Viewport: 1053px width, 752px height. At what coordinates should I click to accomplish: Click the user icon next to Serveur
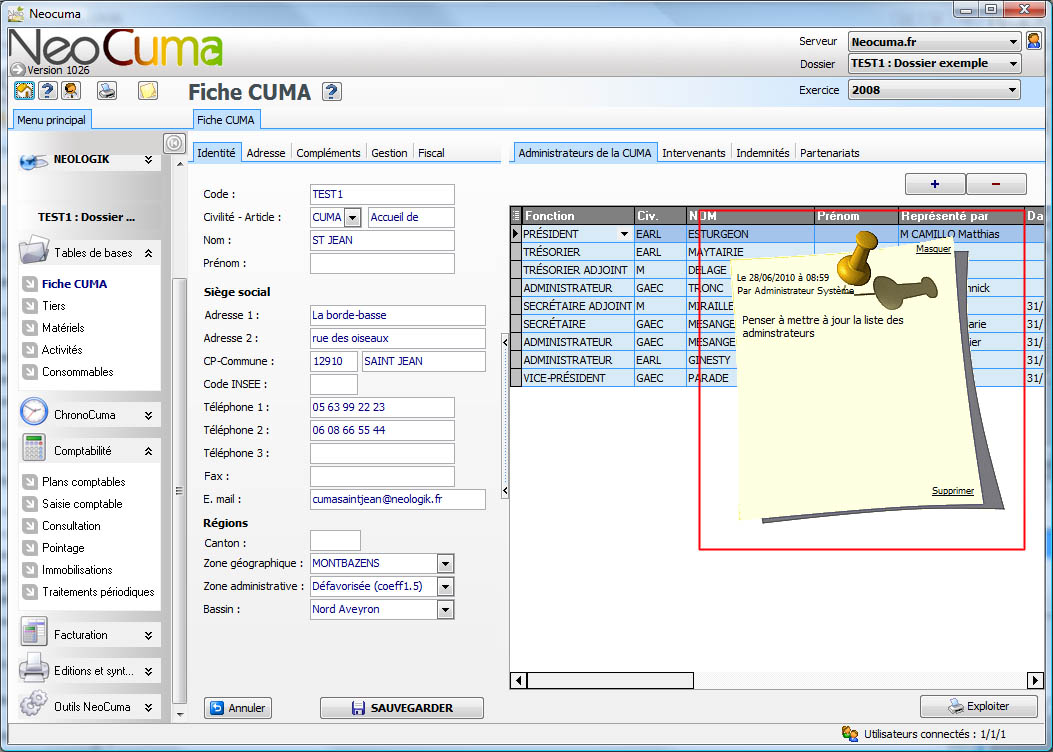(1034, 42)
